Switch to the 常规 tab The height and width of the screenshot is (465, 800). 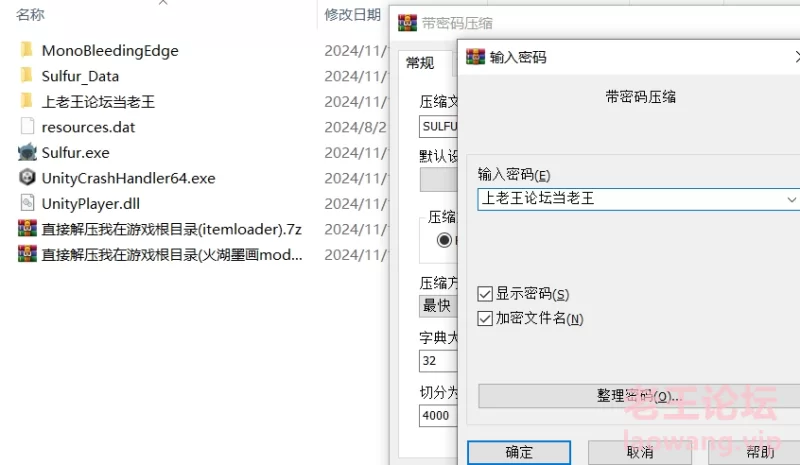420,63
